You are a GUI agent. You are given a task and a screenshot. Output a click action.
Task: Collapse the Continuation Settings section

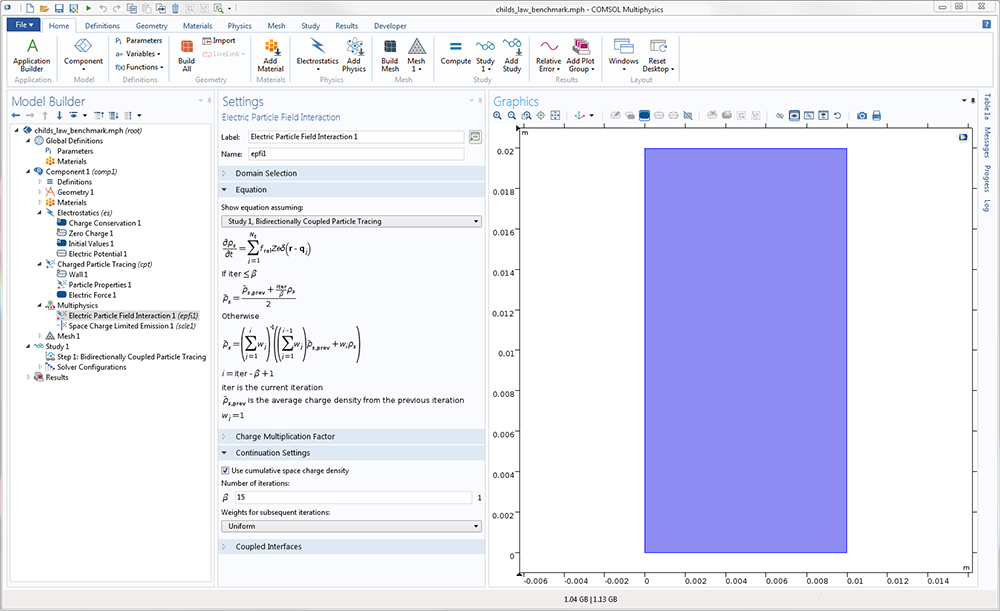pos(273,453)
